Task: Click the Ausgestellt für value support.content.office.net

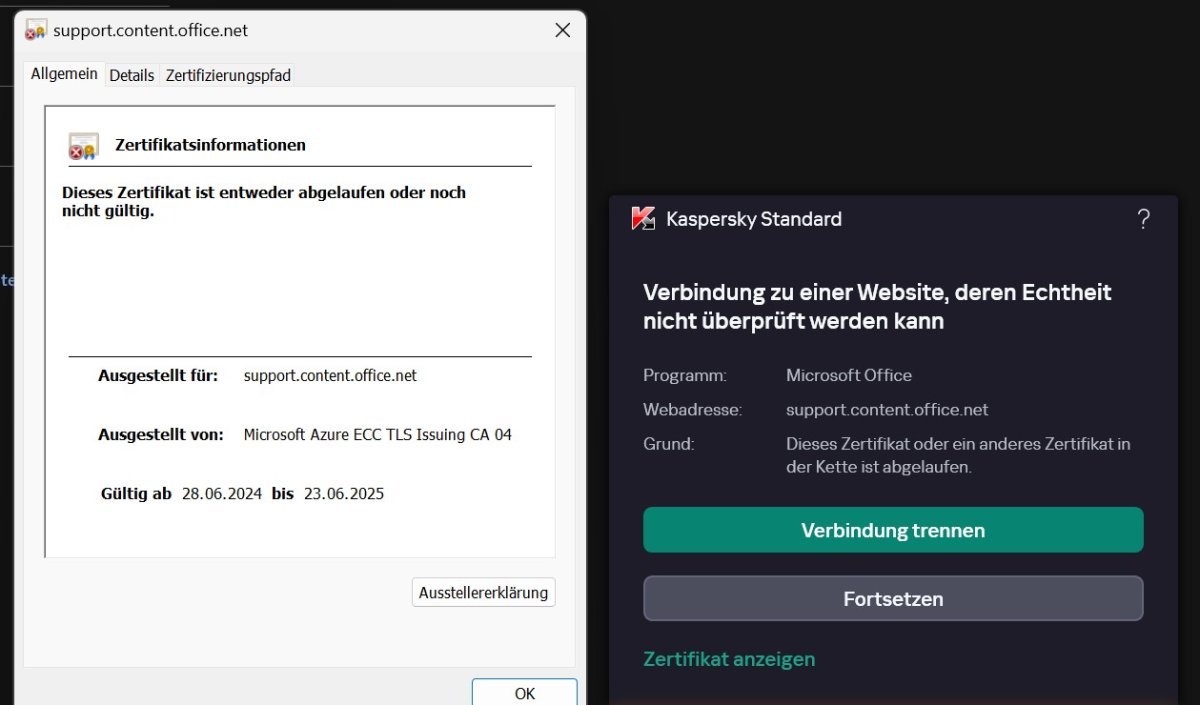Action: click(330, 376)
